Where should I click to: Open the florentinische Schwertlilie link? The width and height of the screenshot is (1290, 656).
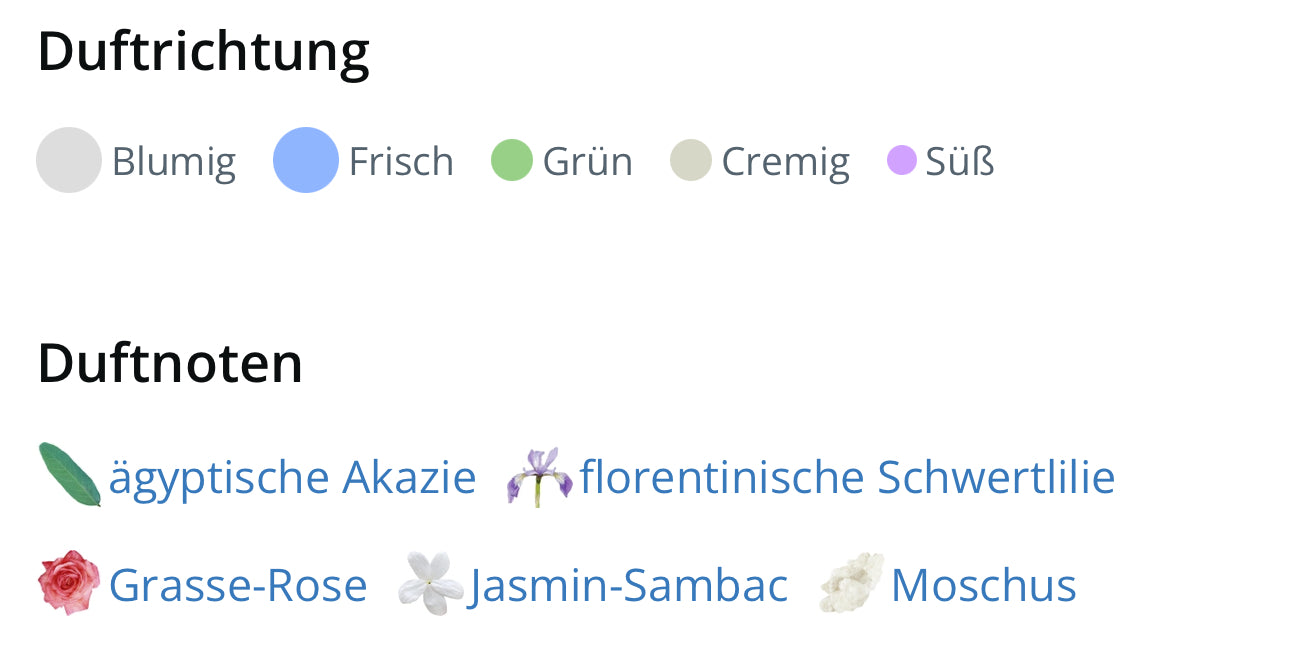pyautogui.click(x=847, y=477)
